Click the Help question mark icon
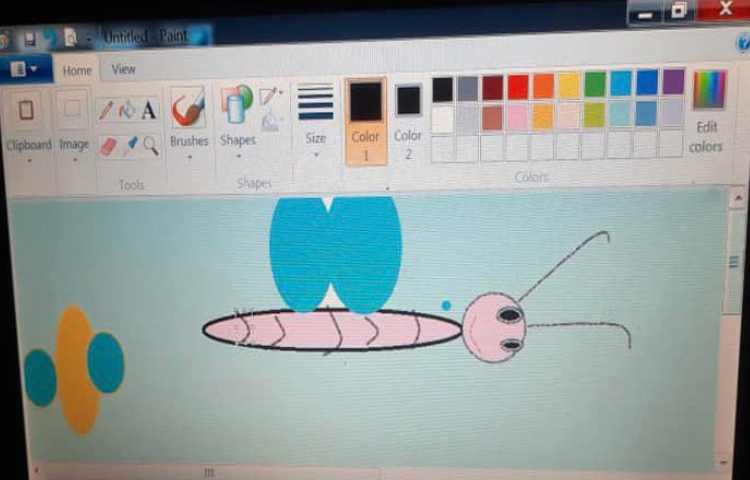 [x=743, y=43]
